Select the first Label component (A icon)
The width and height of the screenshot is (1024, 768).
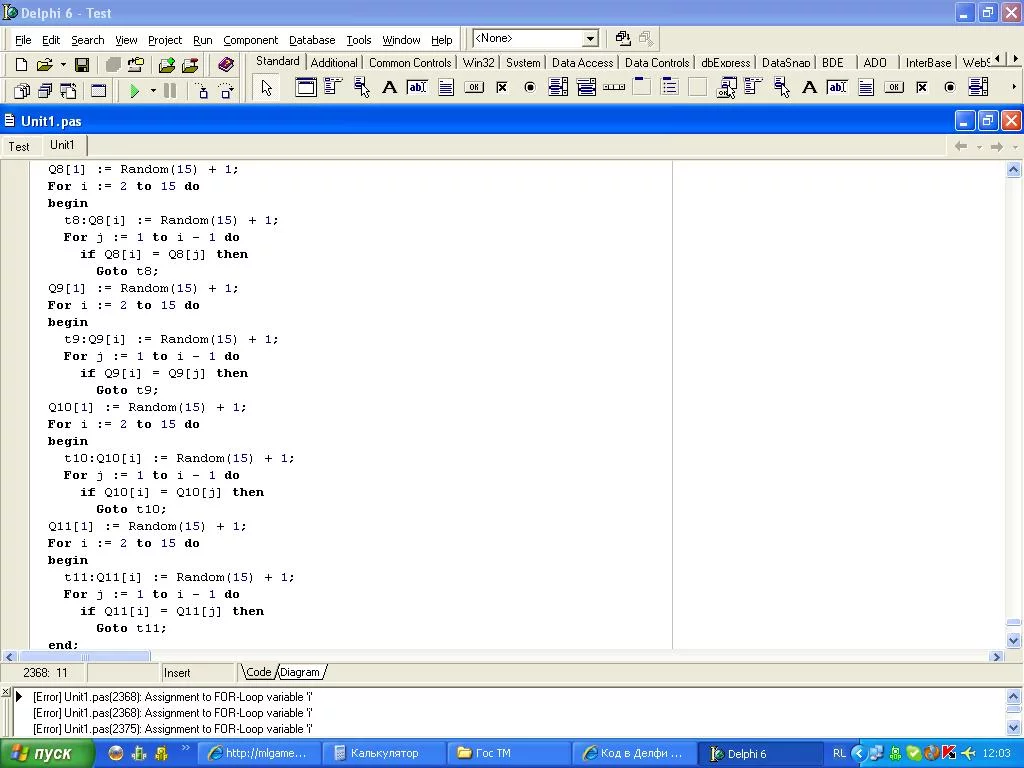pos(389,88)
